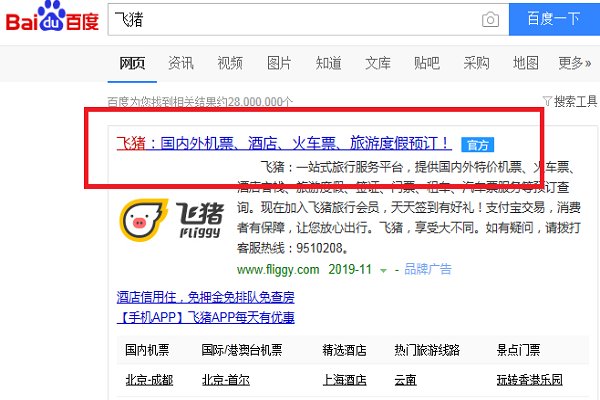
Task: Open the 知道 tab
Action: tap(328, 63)
